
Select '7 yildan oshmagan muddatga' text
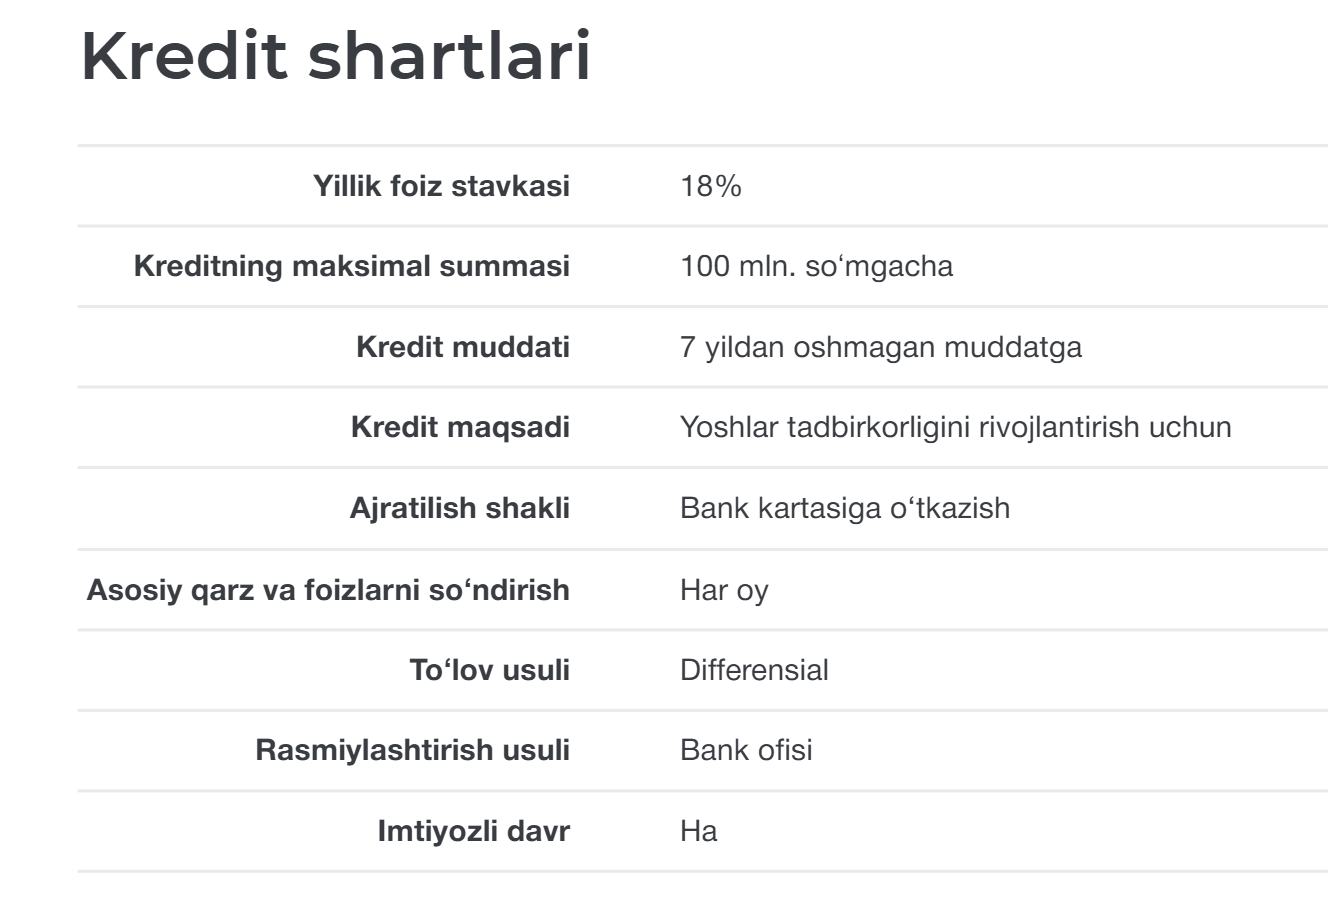[880, 347]
